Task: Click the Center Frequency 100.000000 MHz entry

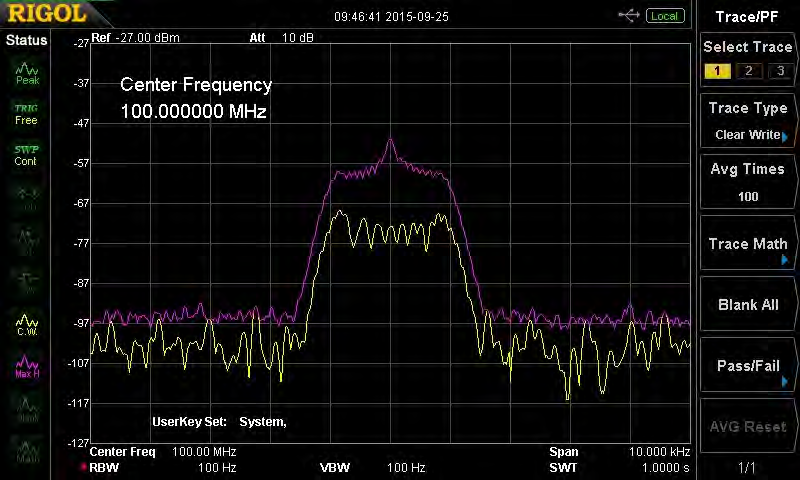Action: click(x=196, y=97)
